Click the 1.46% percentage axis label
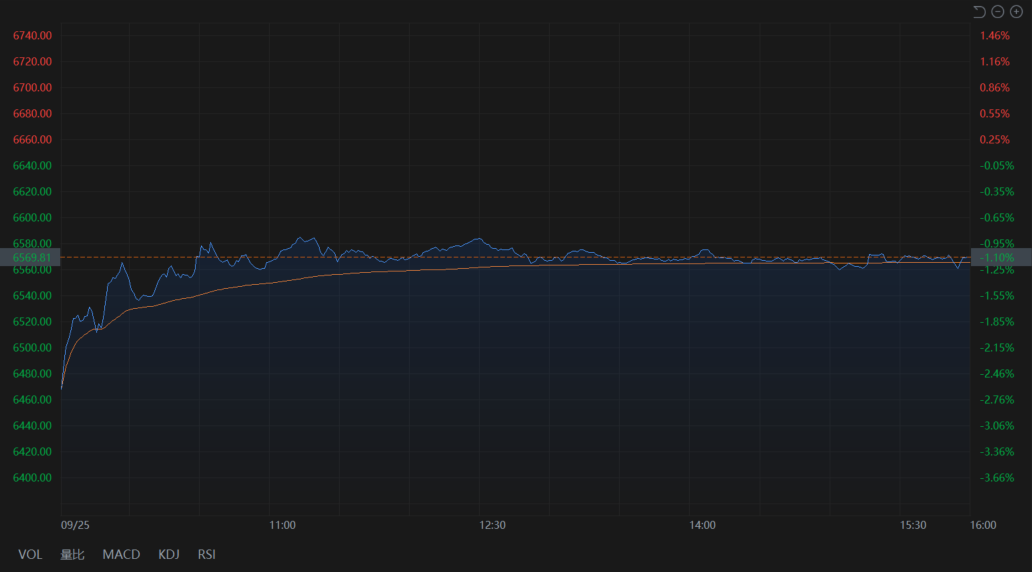 995,35
